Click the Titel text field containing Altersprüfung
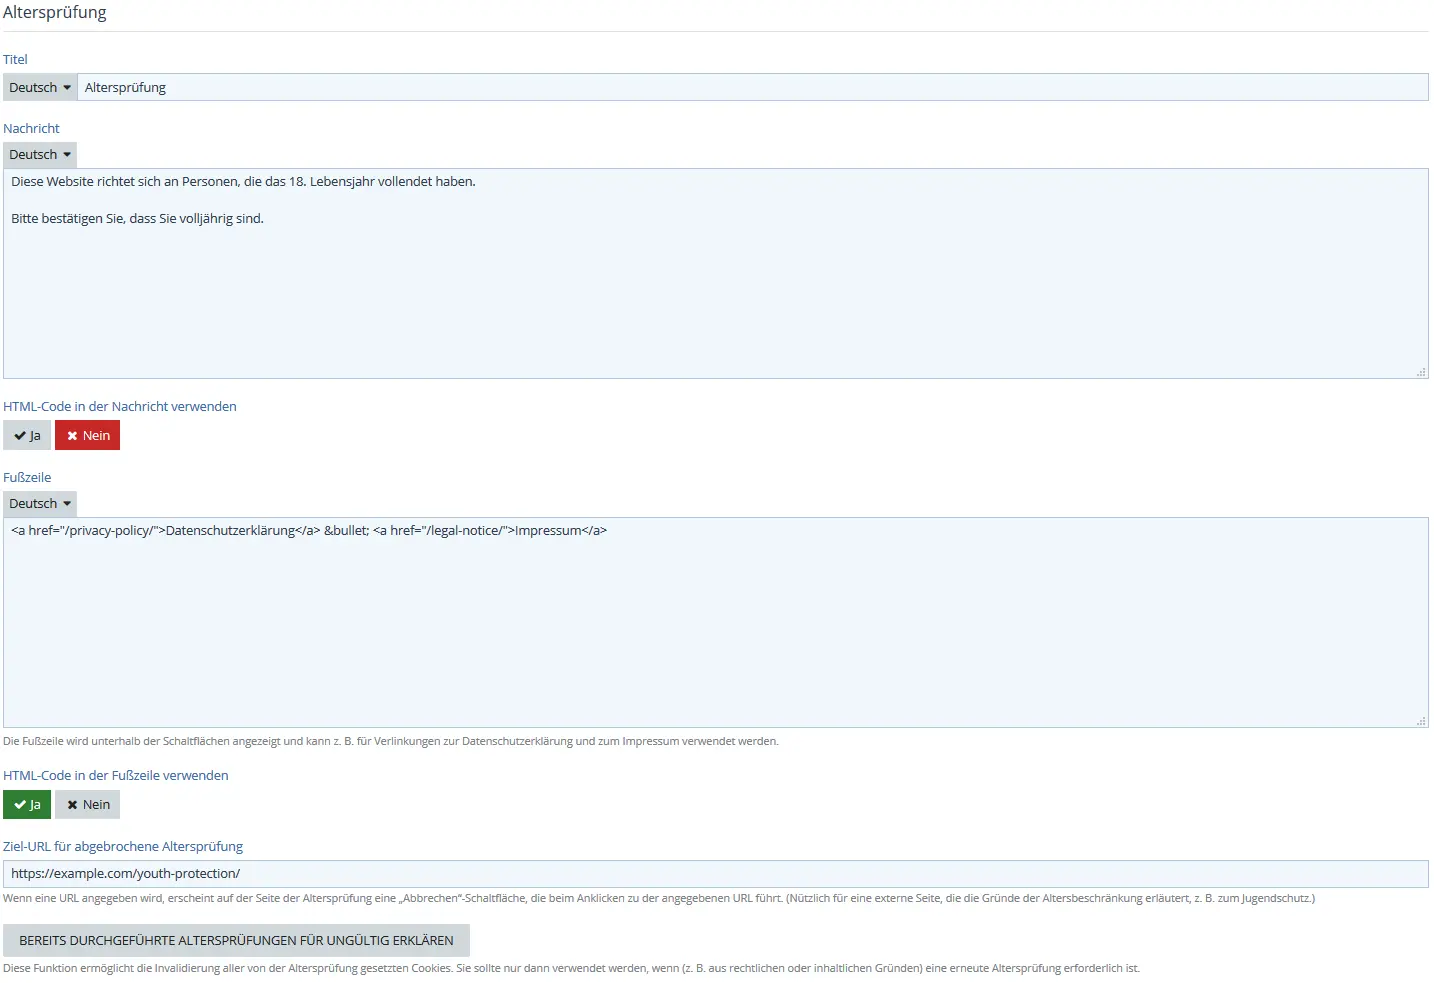The height and width of the screenshot is (983, 1434). 750,88
